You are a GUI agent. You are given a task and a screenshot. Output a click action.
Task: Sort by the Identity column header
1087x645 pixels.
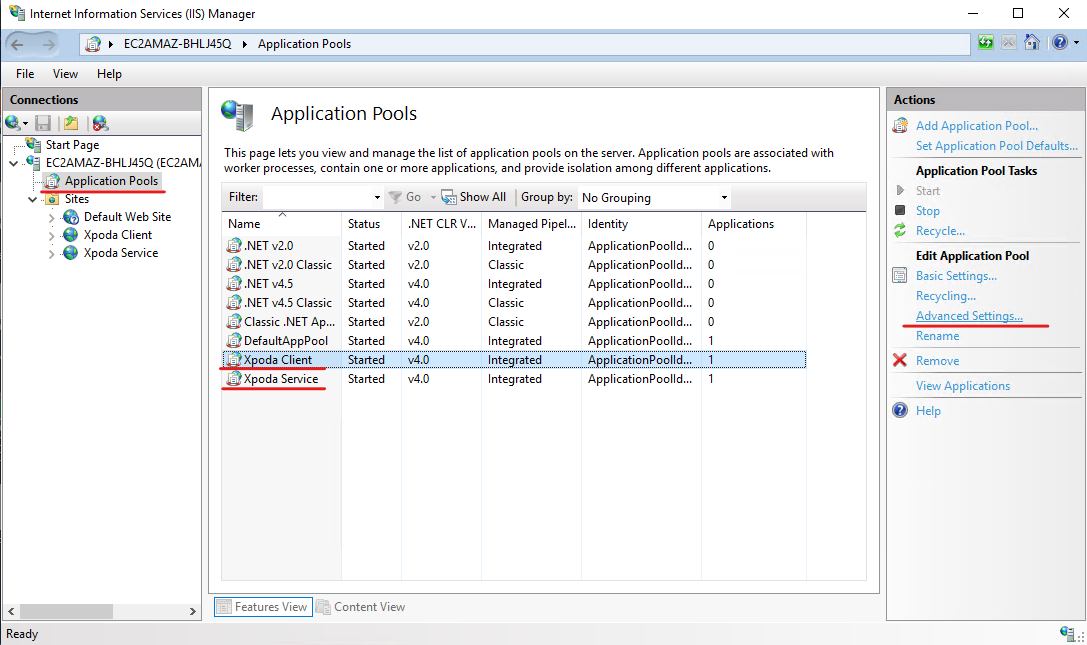coord(641,224)
